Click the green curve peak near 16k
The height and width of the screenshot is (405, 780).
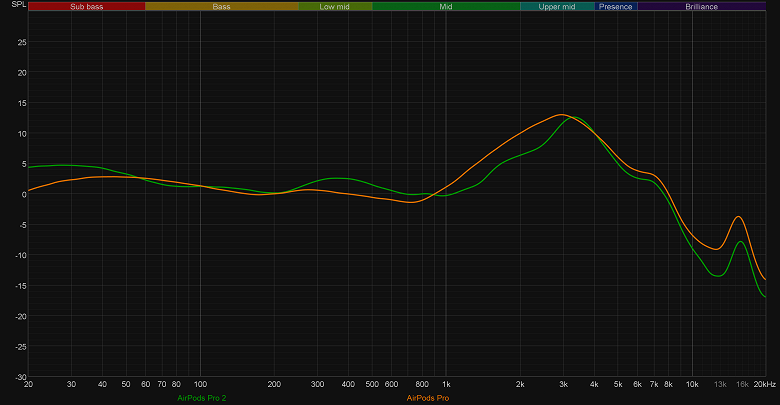[x=741, y=241]
